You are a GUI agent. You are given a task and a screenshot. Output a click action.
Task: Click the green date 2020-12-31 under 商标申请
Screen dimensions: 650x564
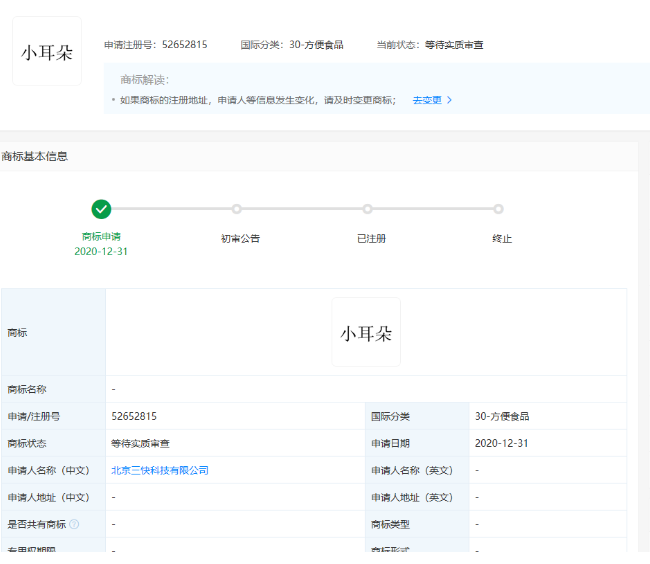coord(101,252)
